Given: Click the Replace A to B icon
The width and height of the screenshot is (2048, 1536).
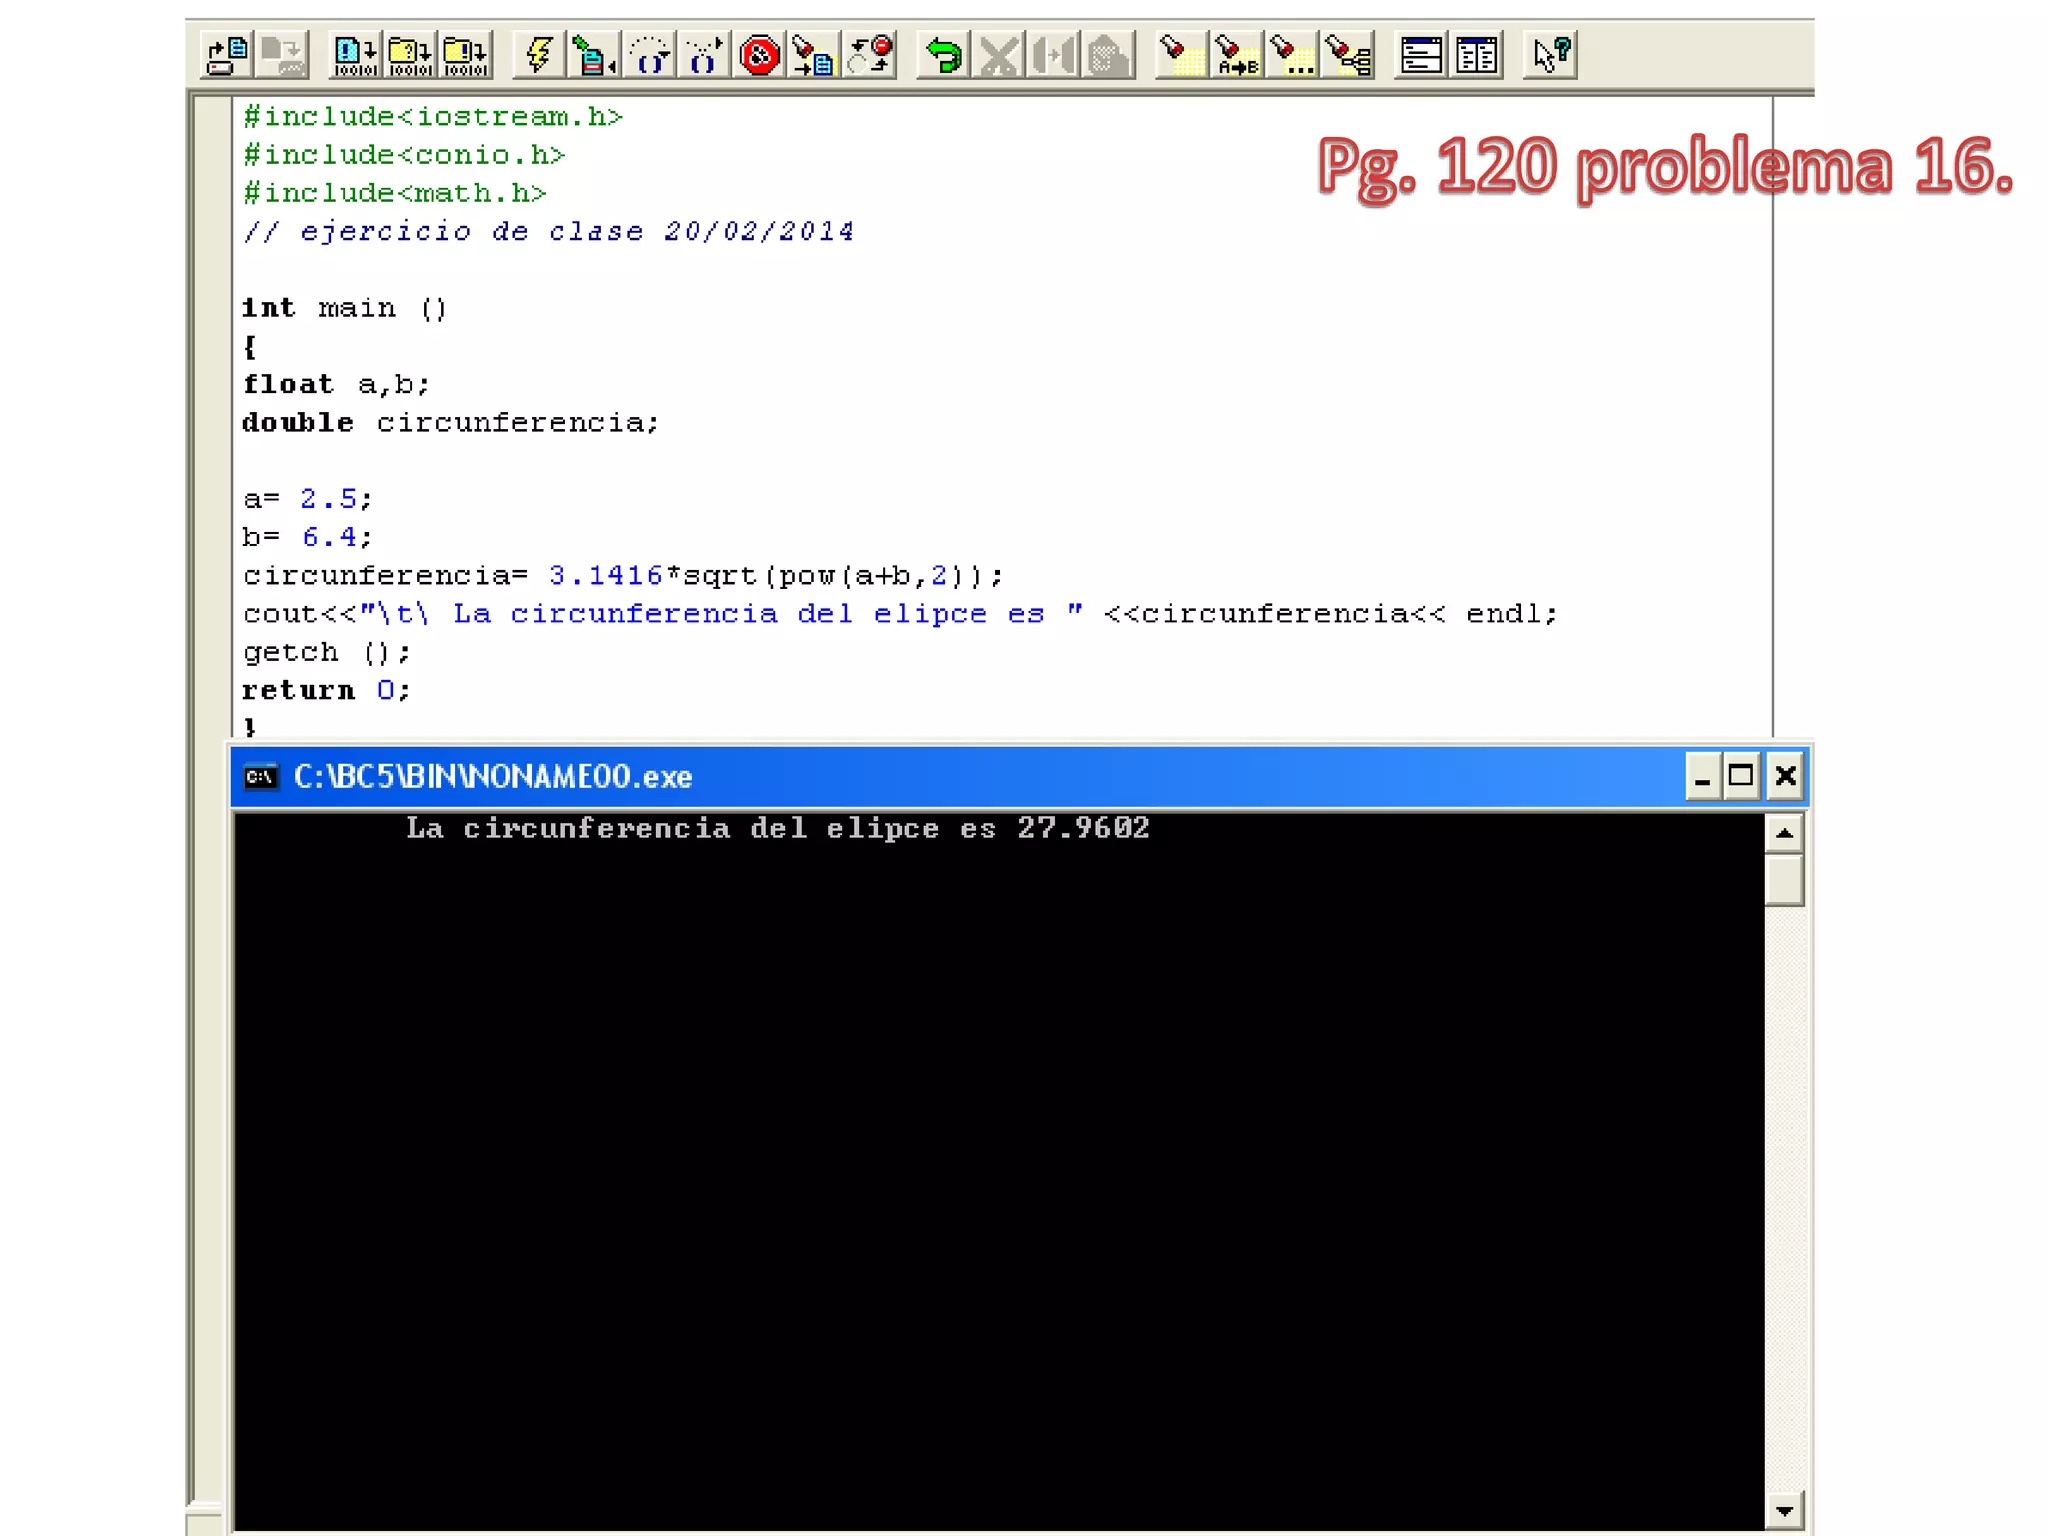Looking at the screenshot, I should [1237, 55].
